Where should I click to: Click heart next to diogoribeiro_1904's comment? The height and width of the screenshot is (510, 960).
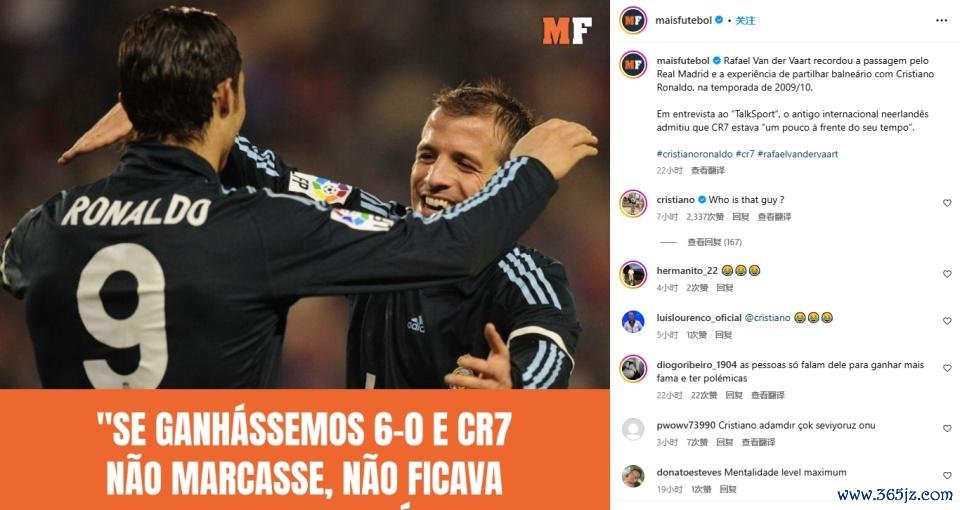coord(947,368)
